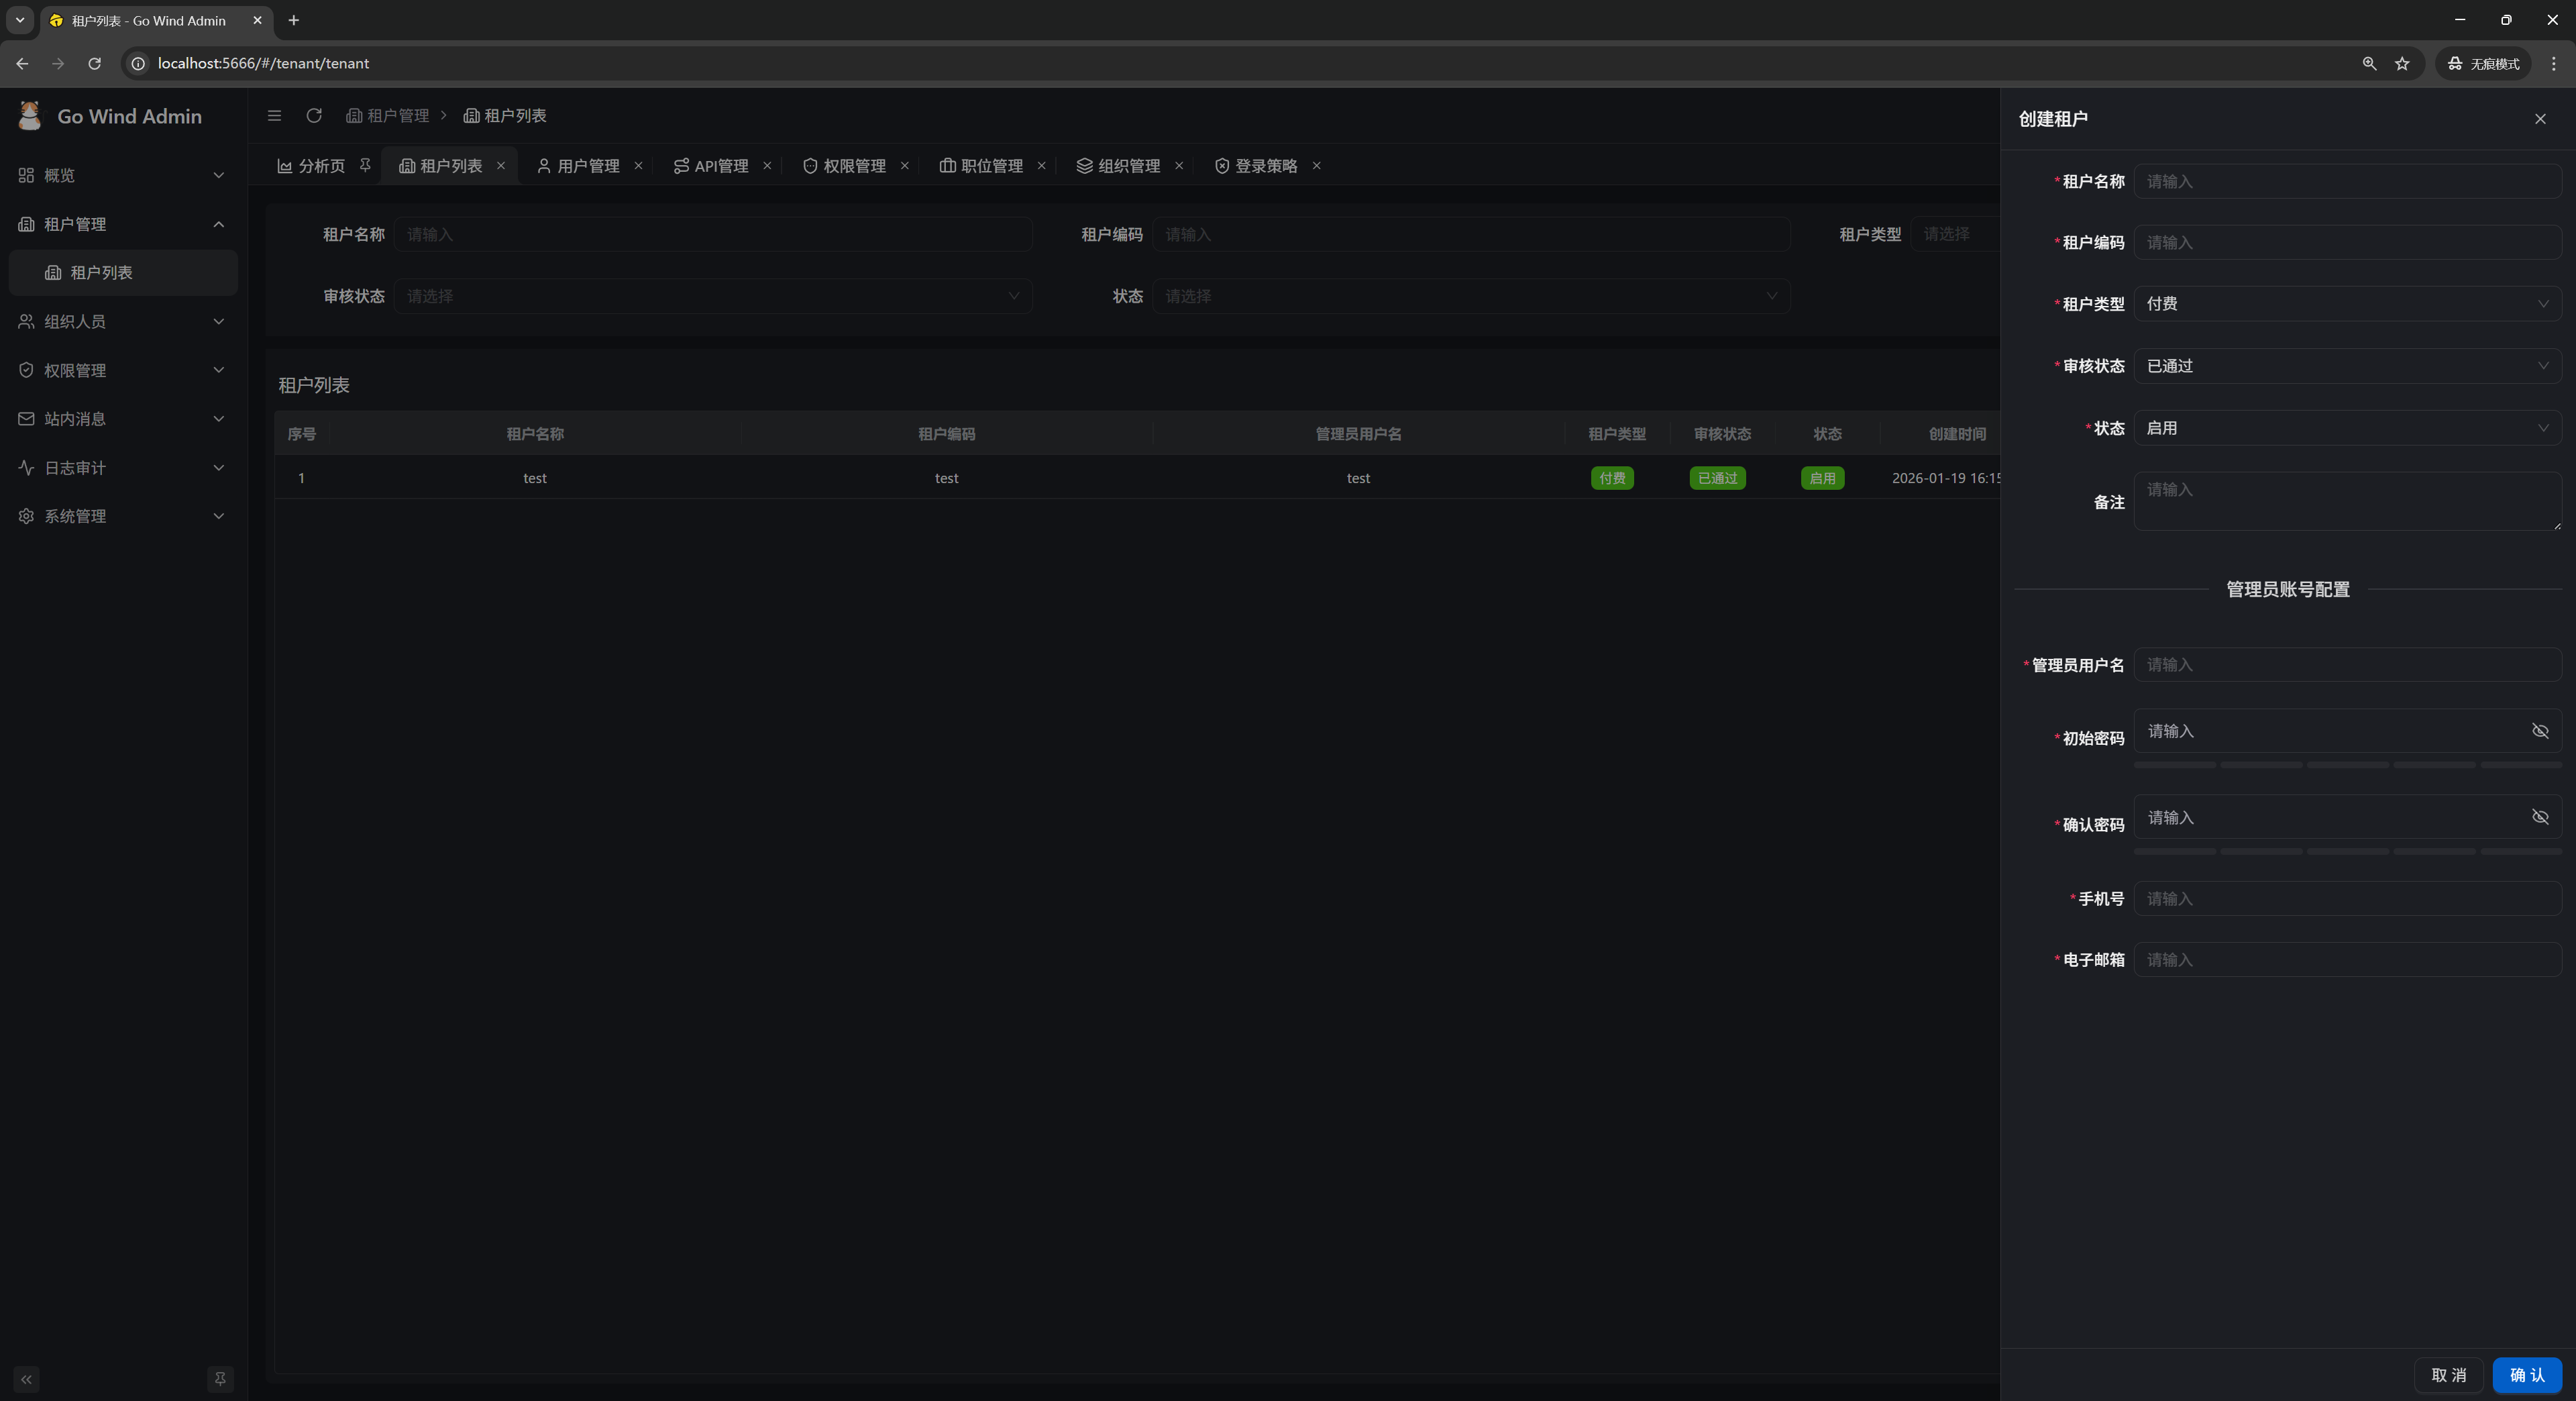Expand the 系统管理 sidebar menu
The image size is (2576, 1401).
(x=124, y=516)
